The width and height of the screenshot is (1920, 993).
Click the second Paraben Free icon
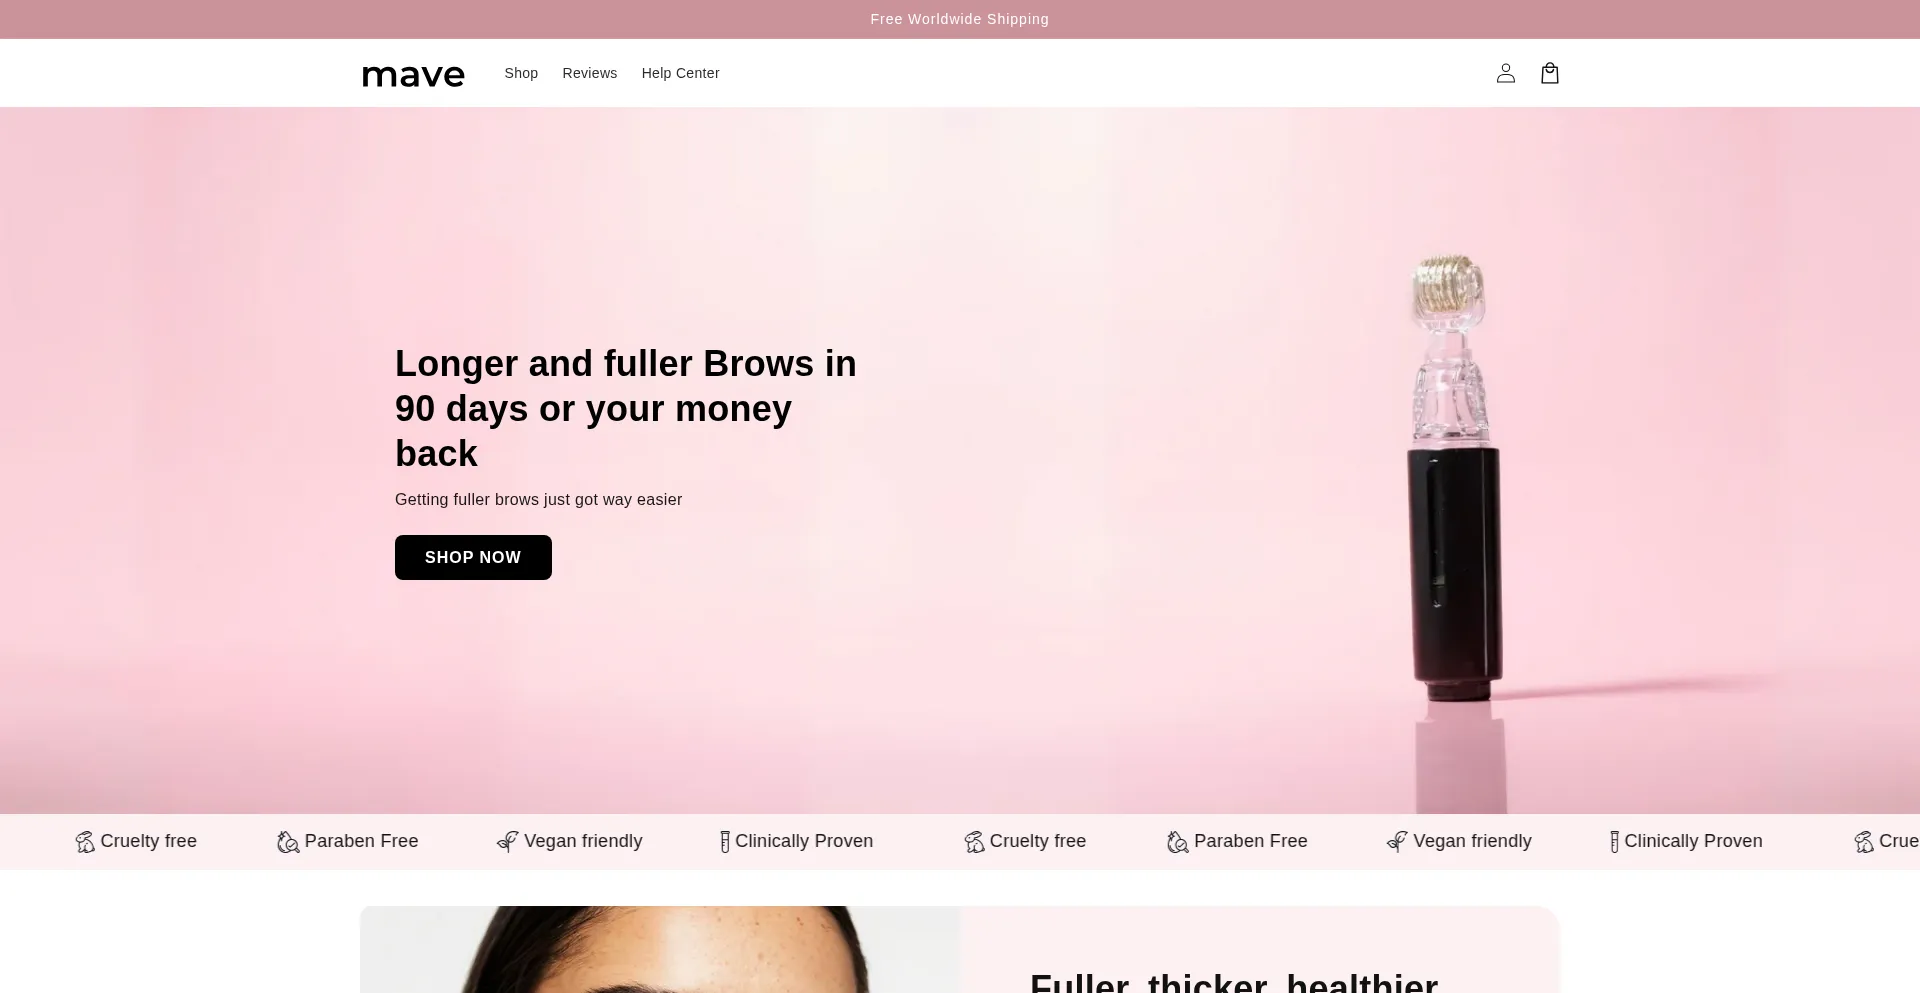pyautogui.click(x=1177, y=842)
